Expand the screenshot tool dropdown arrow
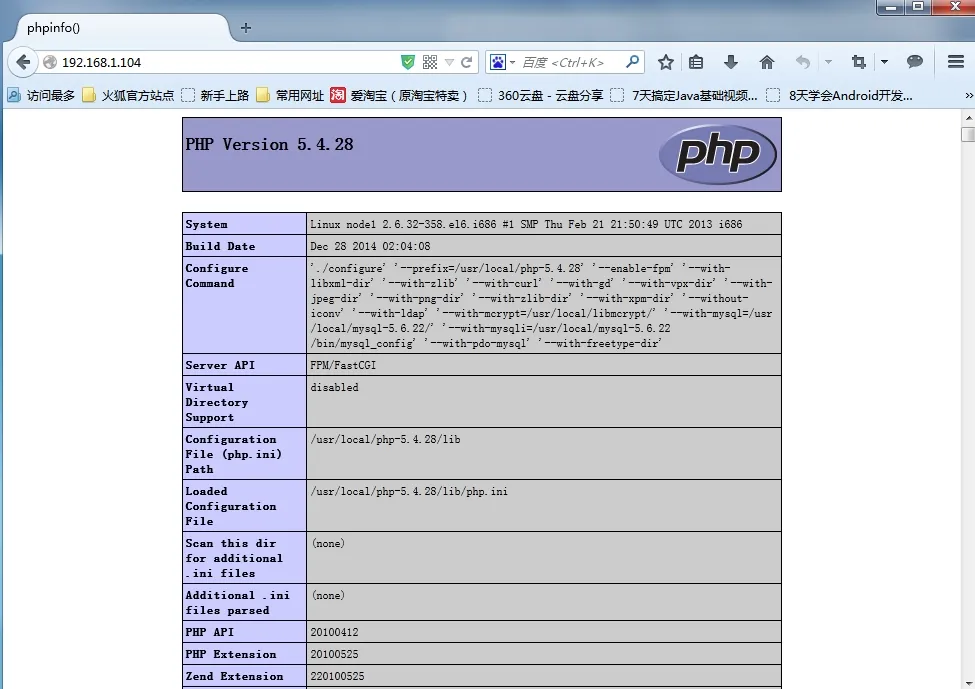 [884, 62]
